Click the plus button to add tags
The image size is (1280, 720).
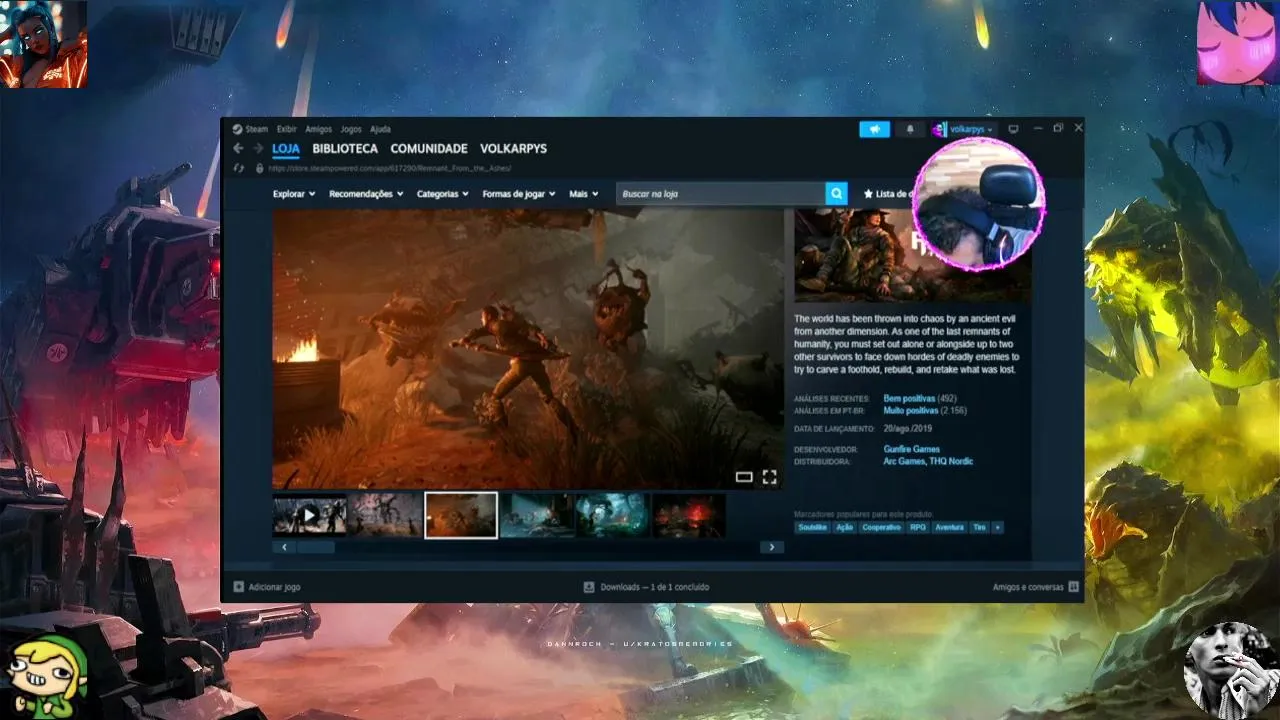pos(998,527)
